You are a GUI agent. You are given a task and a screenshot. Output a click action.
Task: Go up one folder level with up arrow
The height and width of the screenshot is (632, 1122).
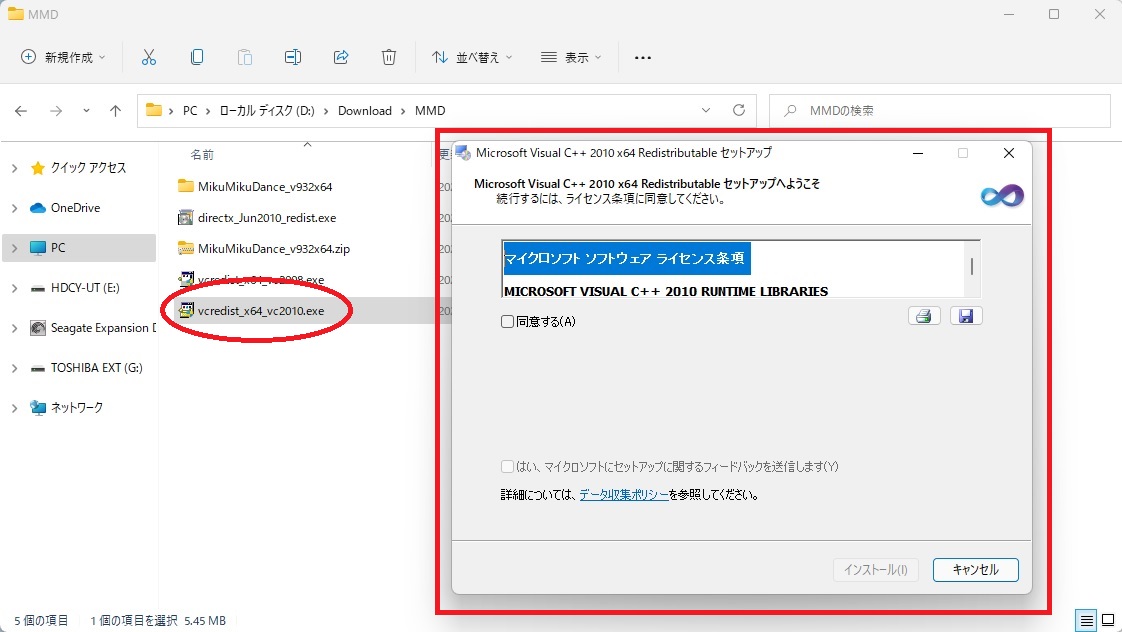pyautogui.click(x=115, y=111)
